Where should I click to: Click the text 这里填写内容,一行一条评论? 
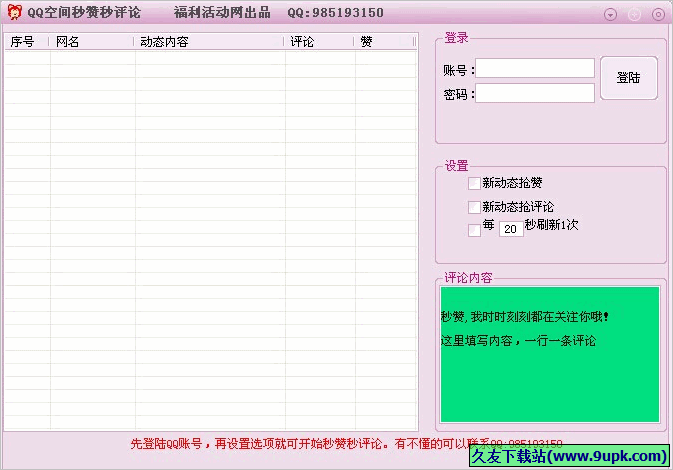518,341
